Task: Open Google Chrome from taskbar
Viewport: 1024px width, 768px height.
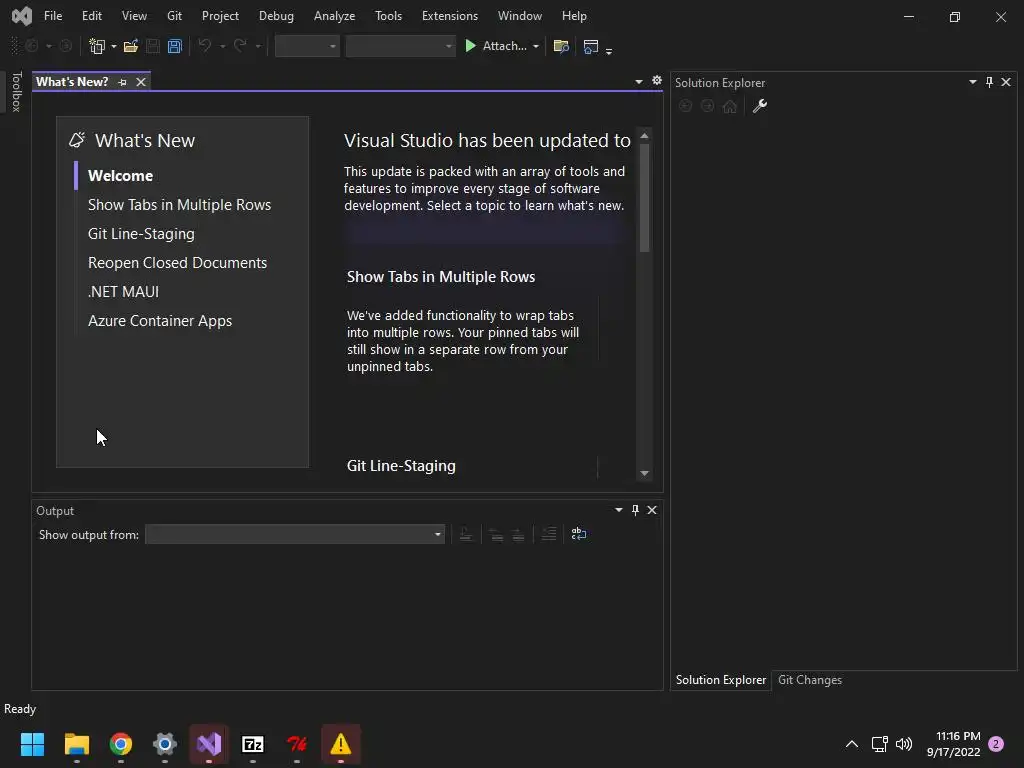Action: pyautogui.click(x=121, y=744)
